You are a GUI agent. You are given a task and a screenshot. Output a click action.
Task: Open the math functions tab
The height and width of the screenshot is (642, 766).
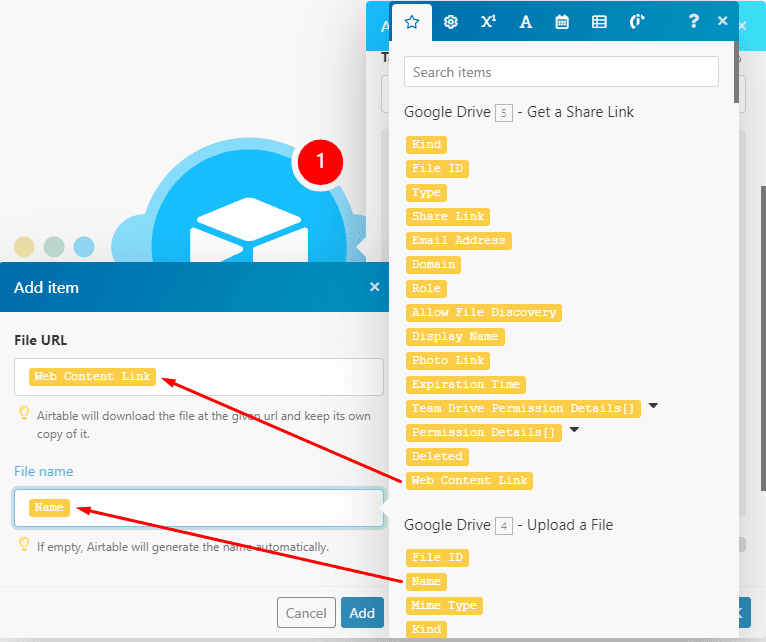click(488, 21)
